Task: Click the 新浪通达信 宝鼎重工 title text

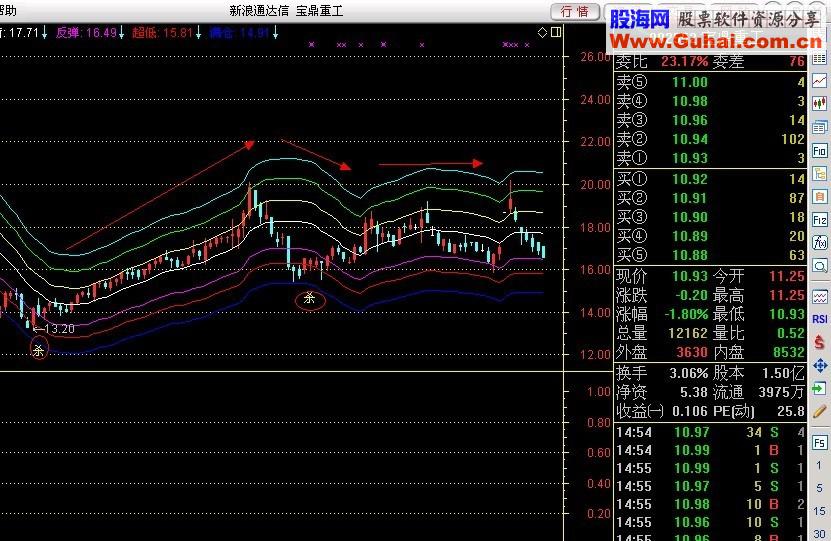Action: click(286, 11)
